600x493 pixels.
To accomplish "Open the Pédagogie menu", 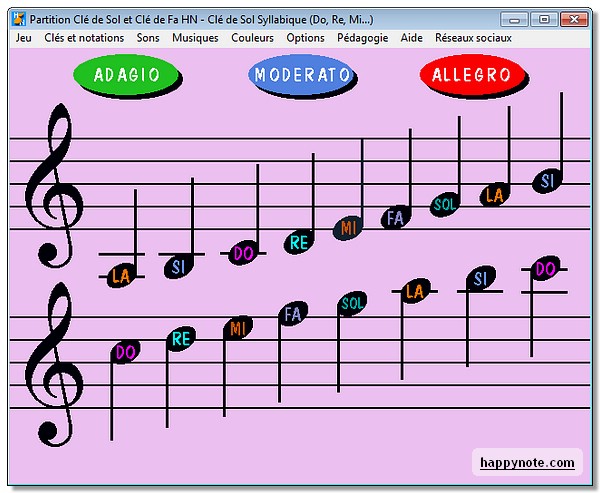I will click(x=362, y=38).
